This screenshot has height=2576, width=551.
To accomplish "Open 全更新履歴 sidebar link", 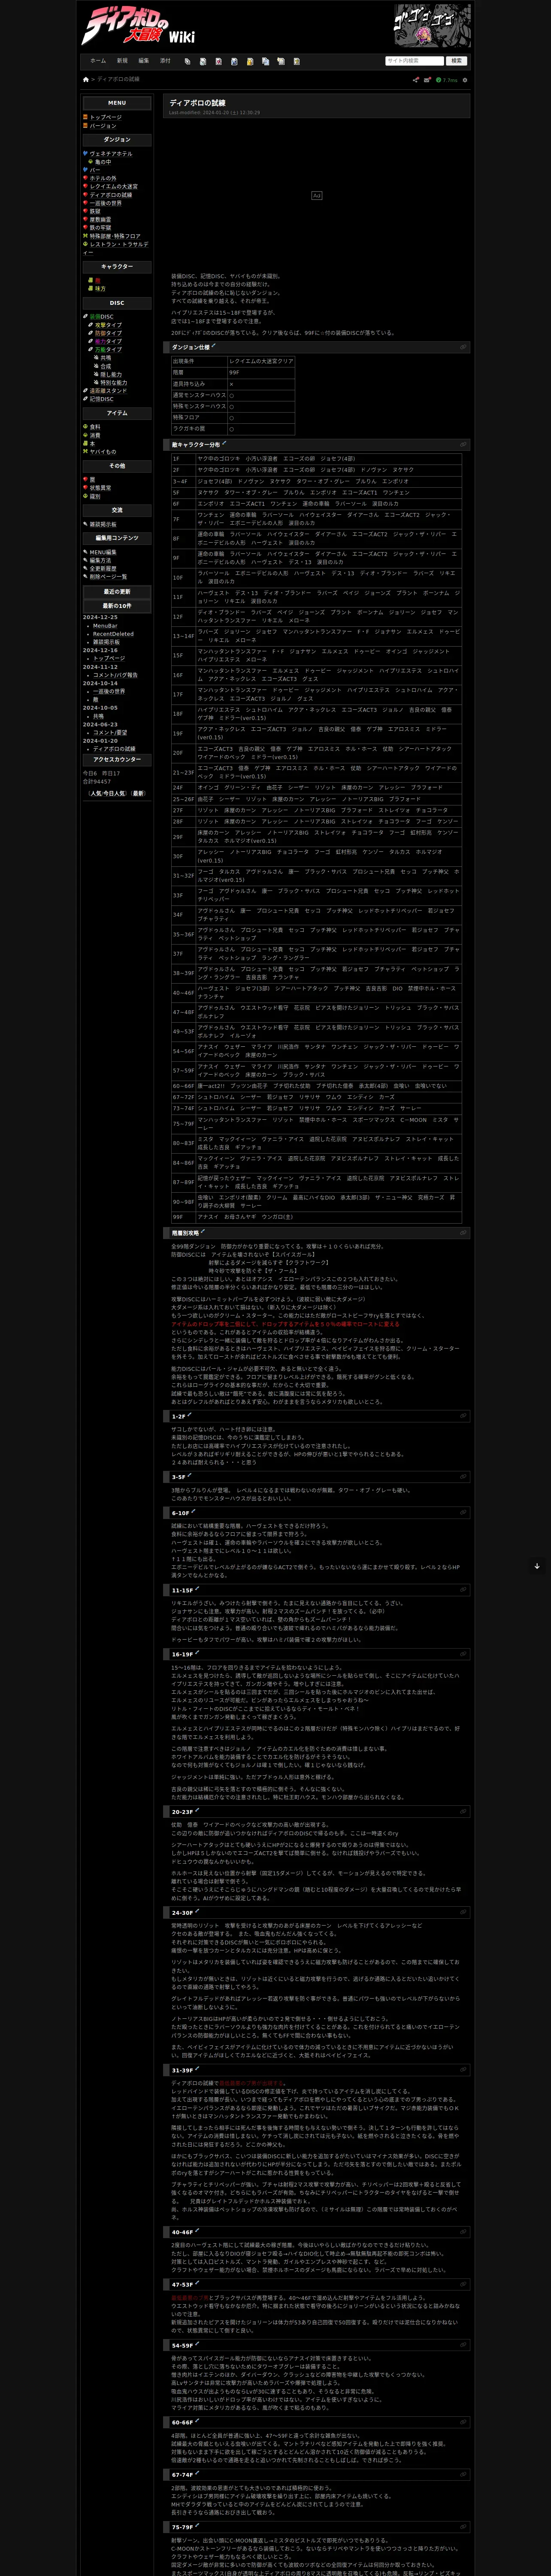I will pos(103,568).
